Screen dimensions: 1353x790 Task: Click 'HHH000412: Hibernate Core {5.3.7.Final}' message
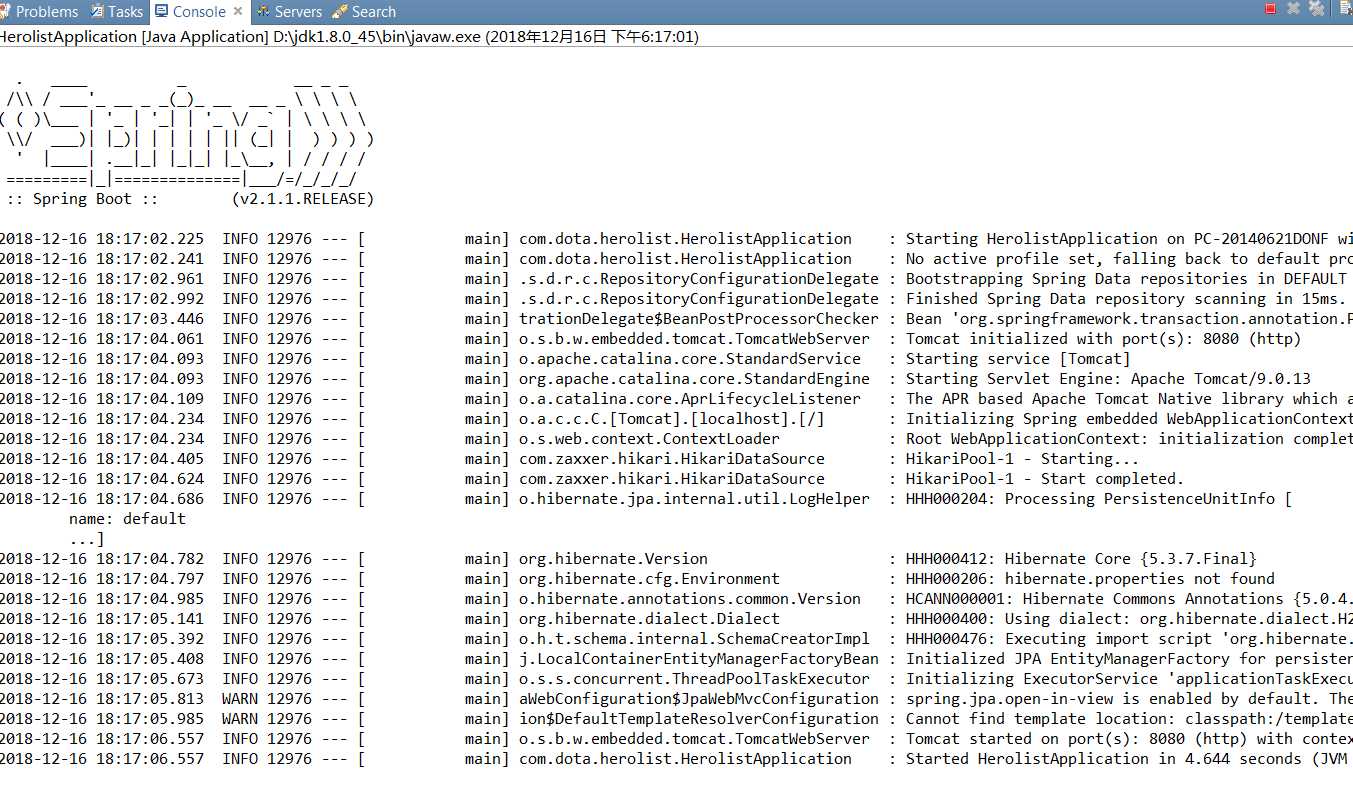click(x=1081, y=559)
